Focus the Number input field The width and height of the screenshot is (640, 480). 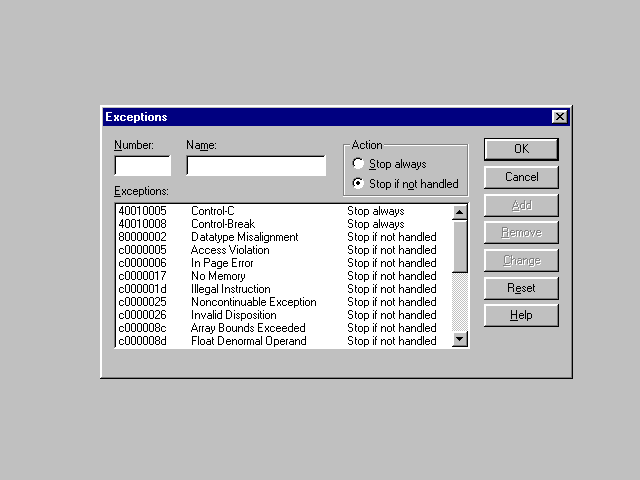[x=143, y=166]
